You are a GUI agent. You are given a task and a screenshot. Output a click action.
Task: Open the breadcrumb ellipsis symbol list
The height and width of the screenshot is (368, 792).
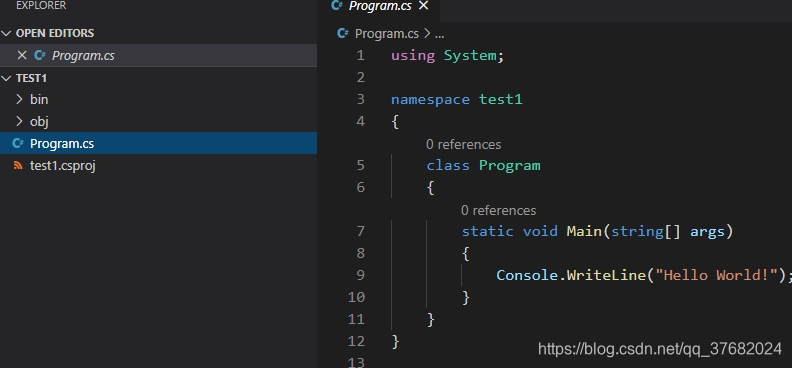click(x=439, y=34)
